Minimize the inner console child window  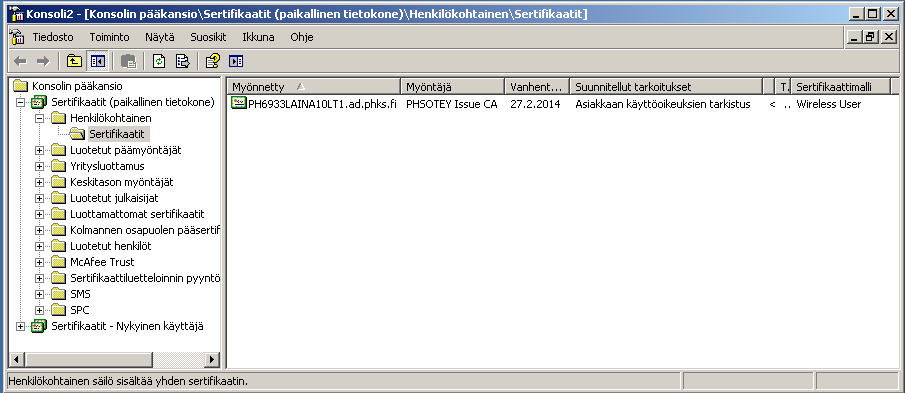coord(856,38)
